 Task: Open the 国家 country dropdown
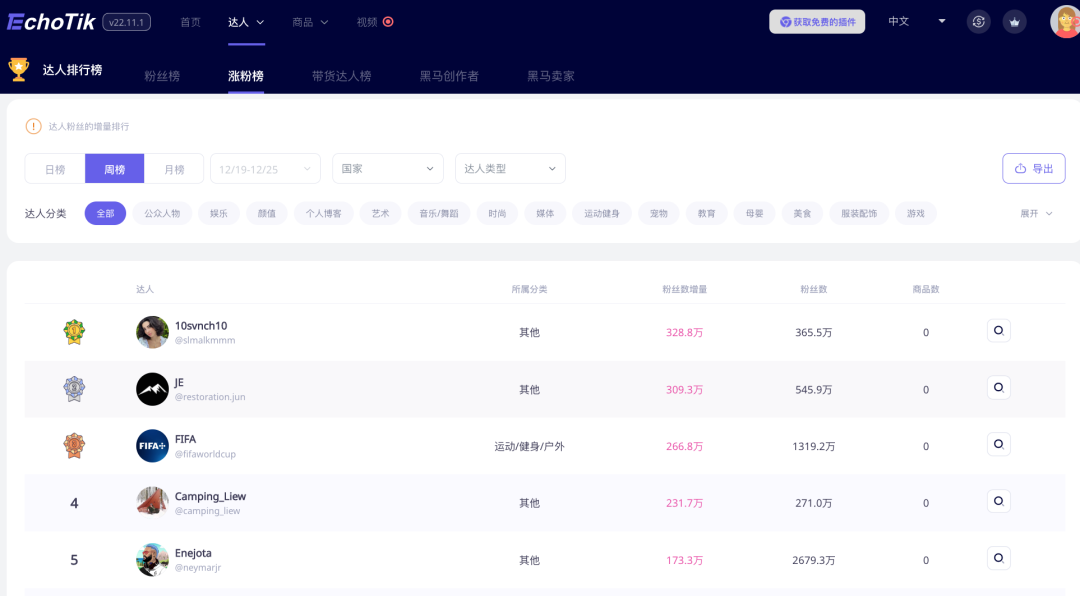[x=388, y=169]
